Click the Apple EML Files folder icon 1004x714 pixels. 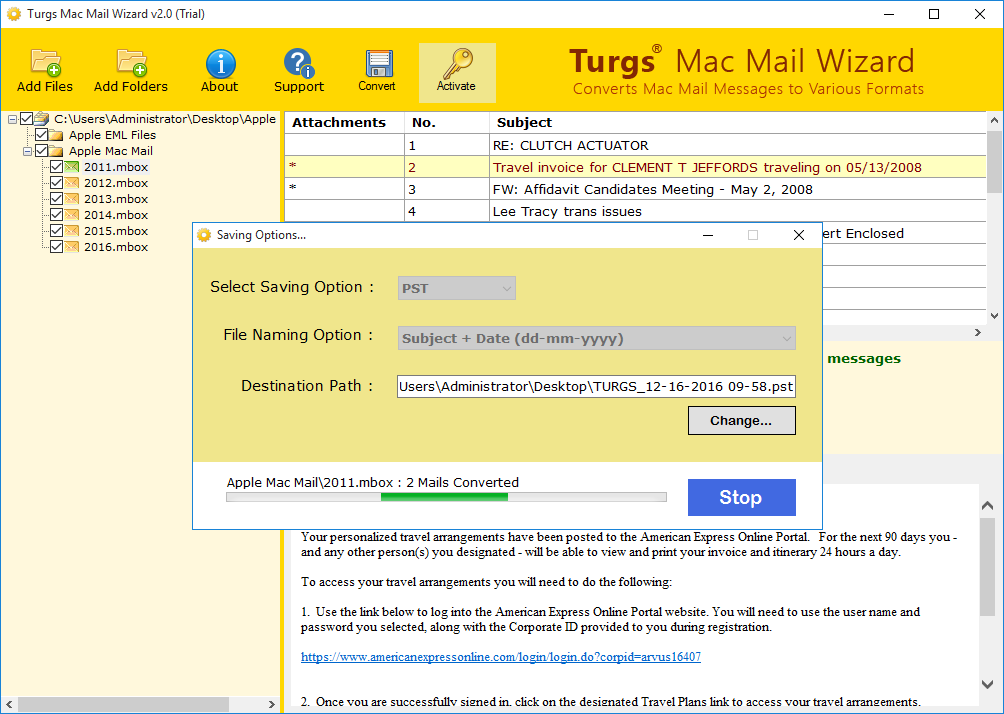(x=56, y=135)
